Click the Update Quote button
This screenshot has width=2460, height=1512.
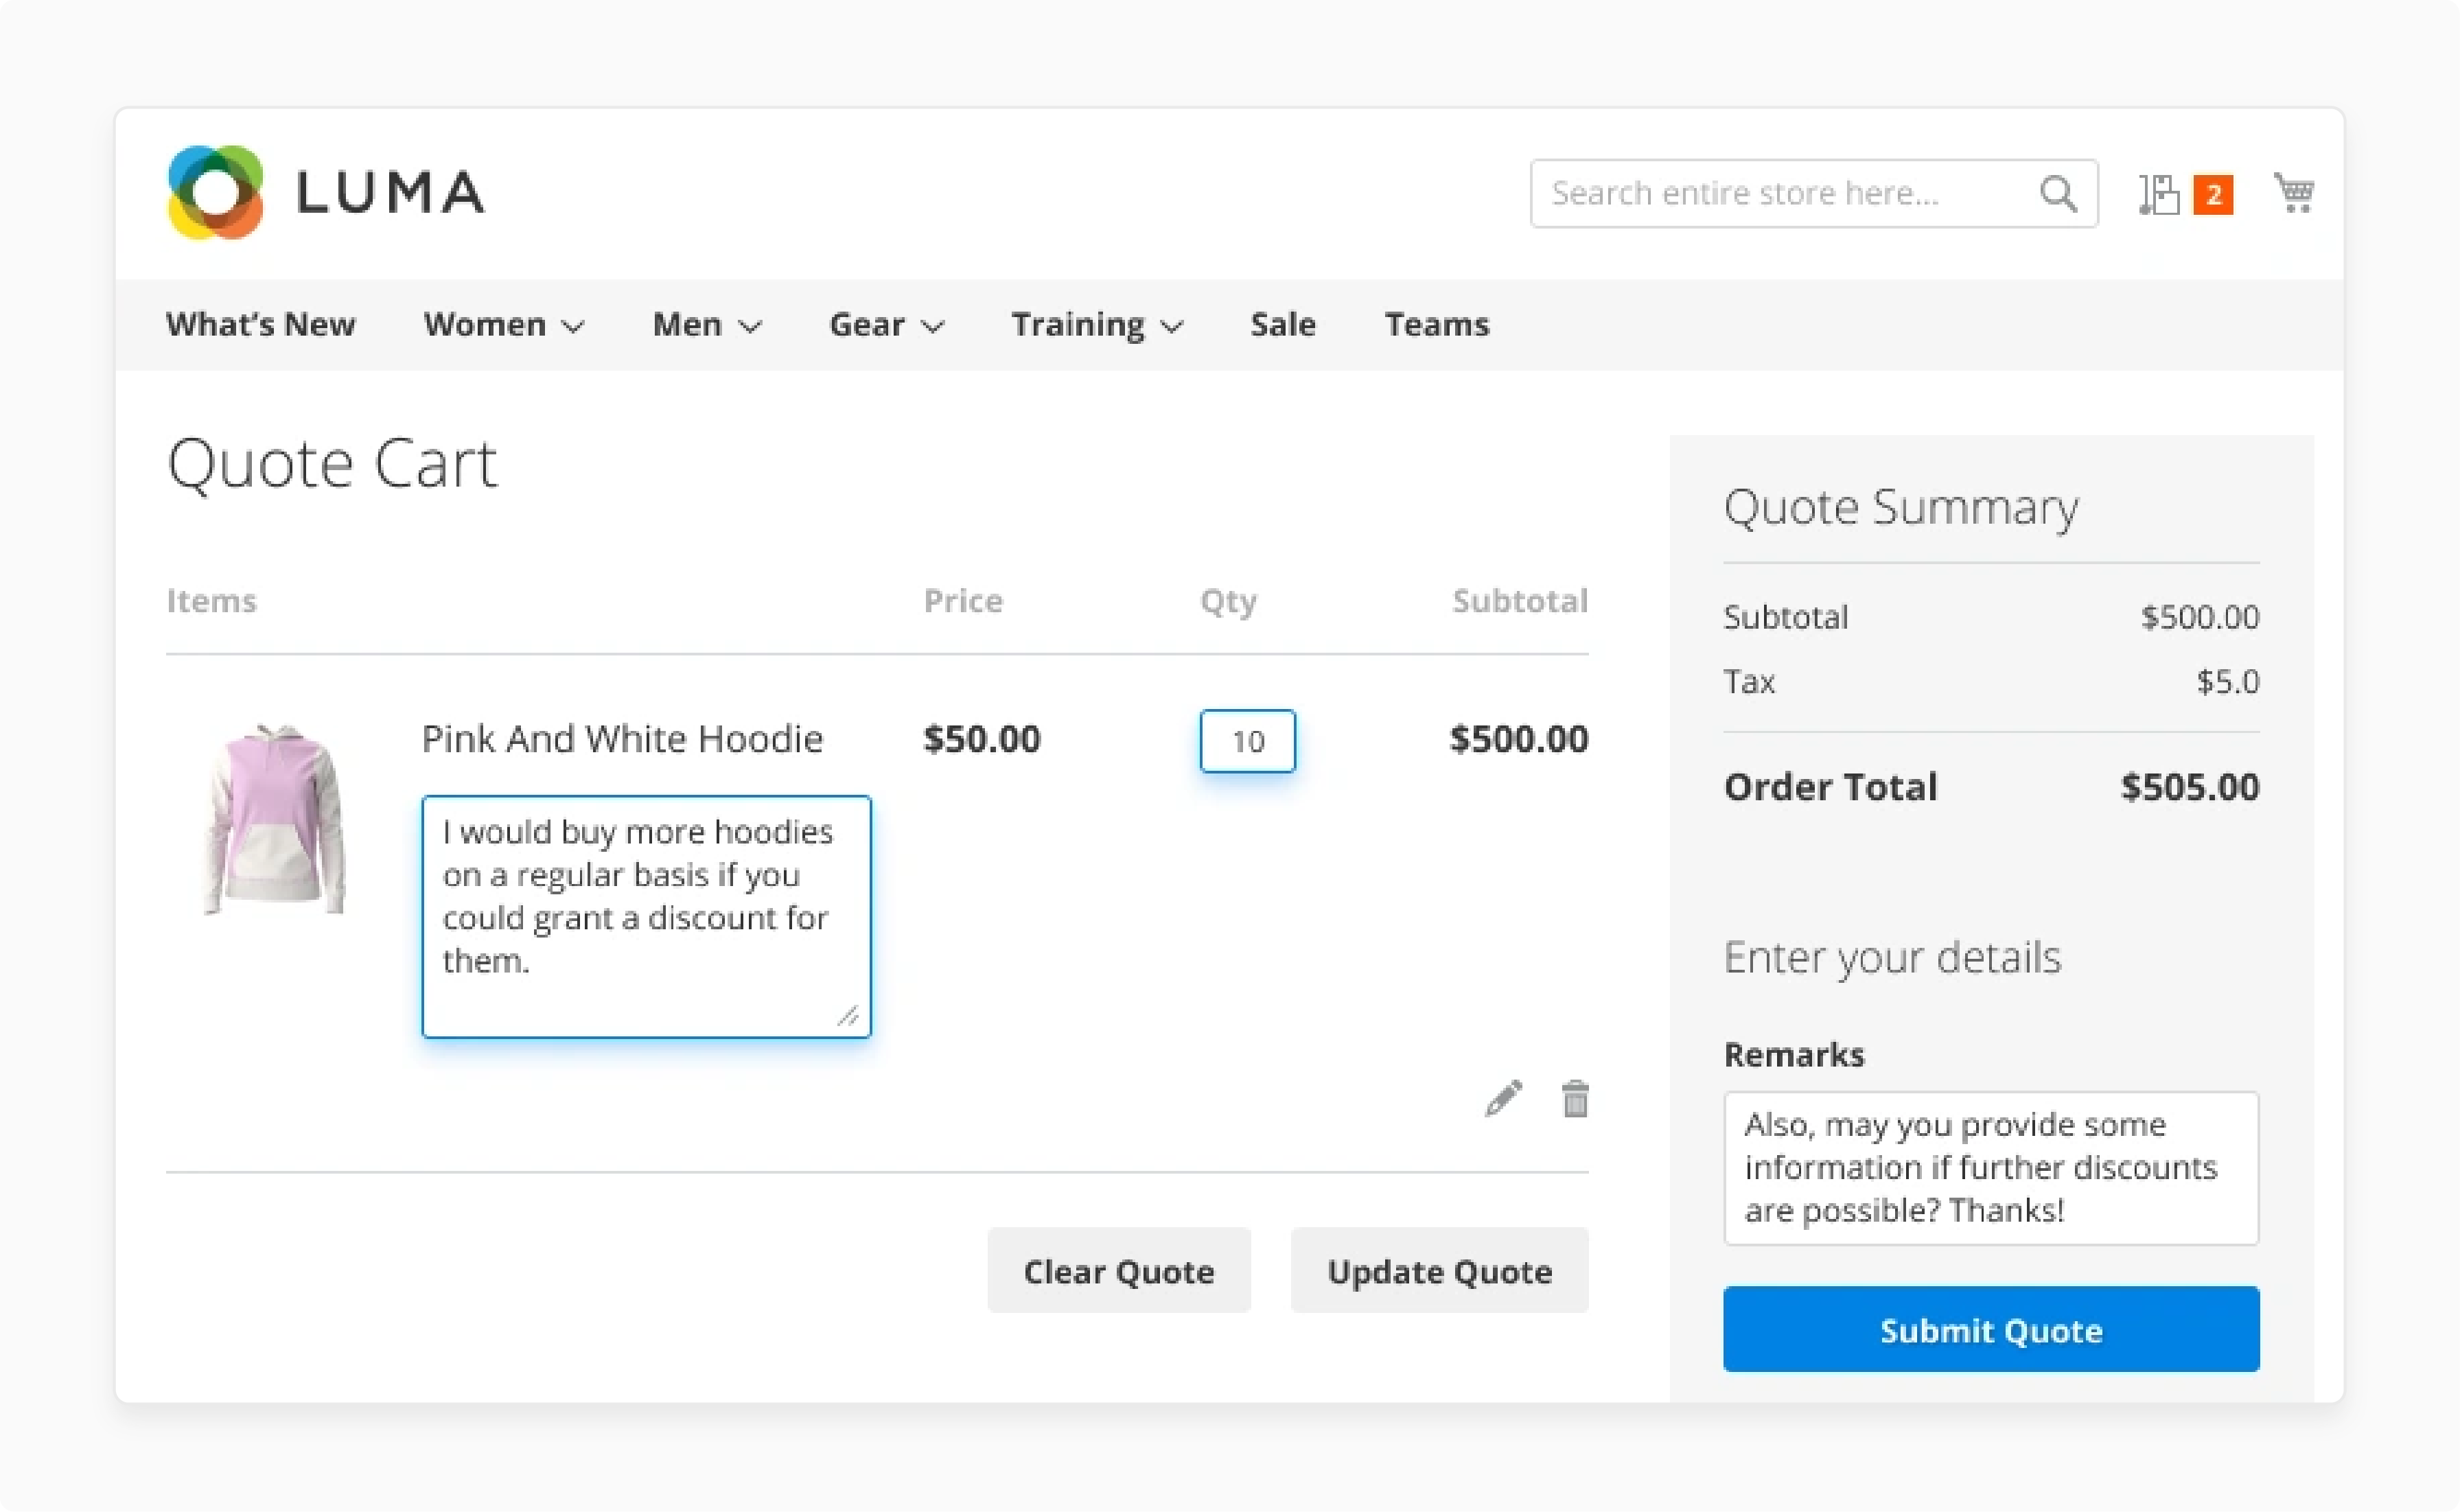[1439, 1270]
